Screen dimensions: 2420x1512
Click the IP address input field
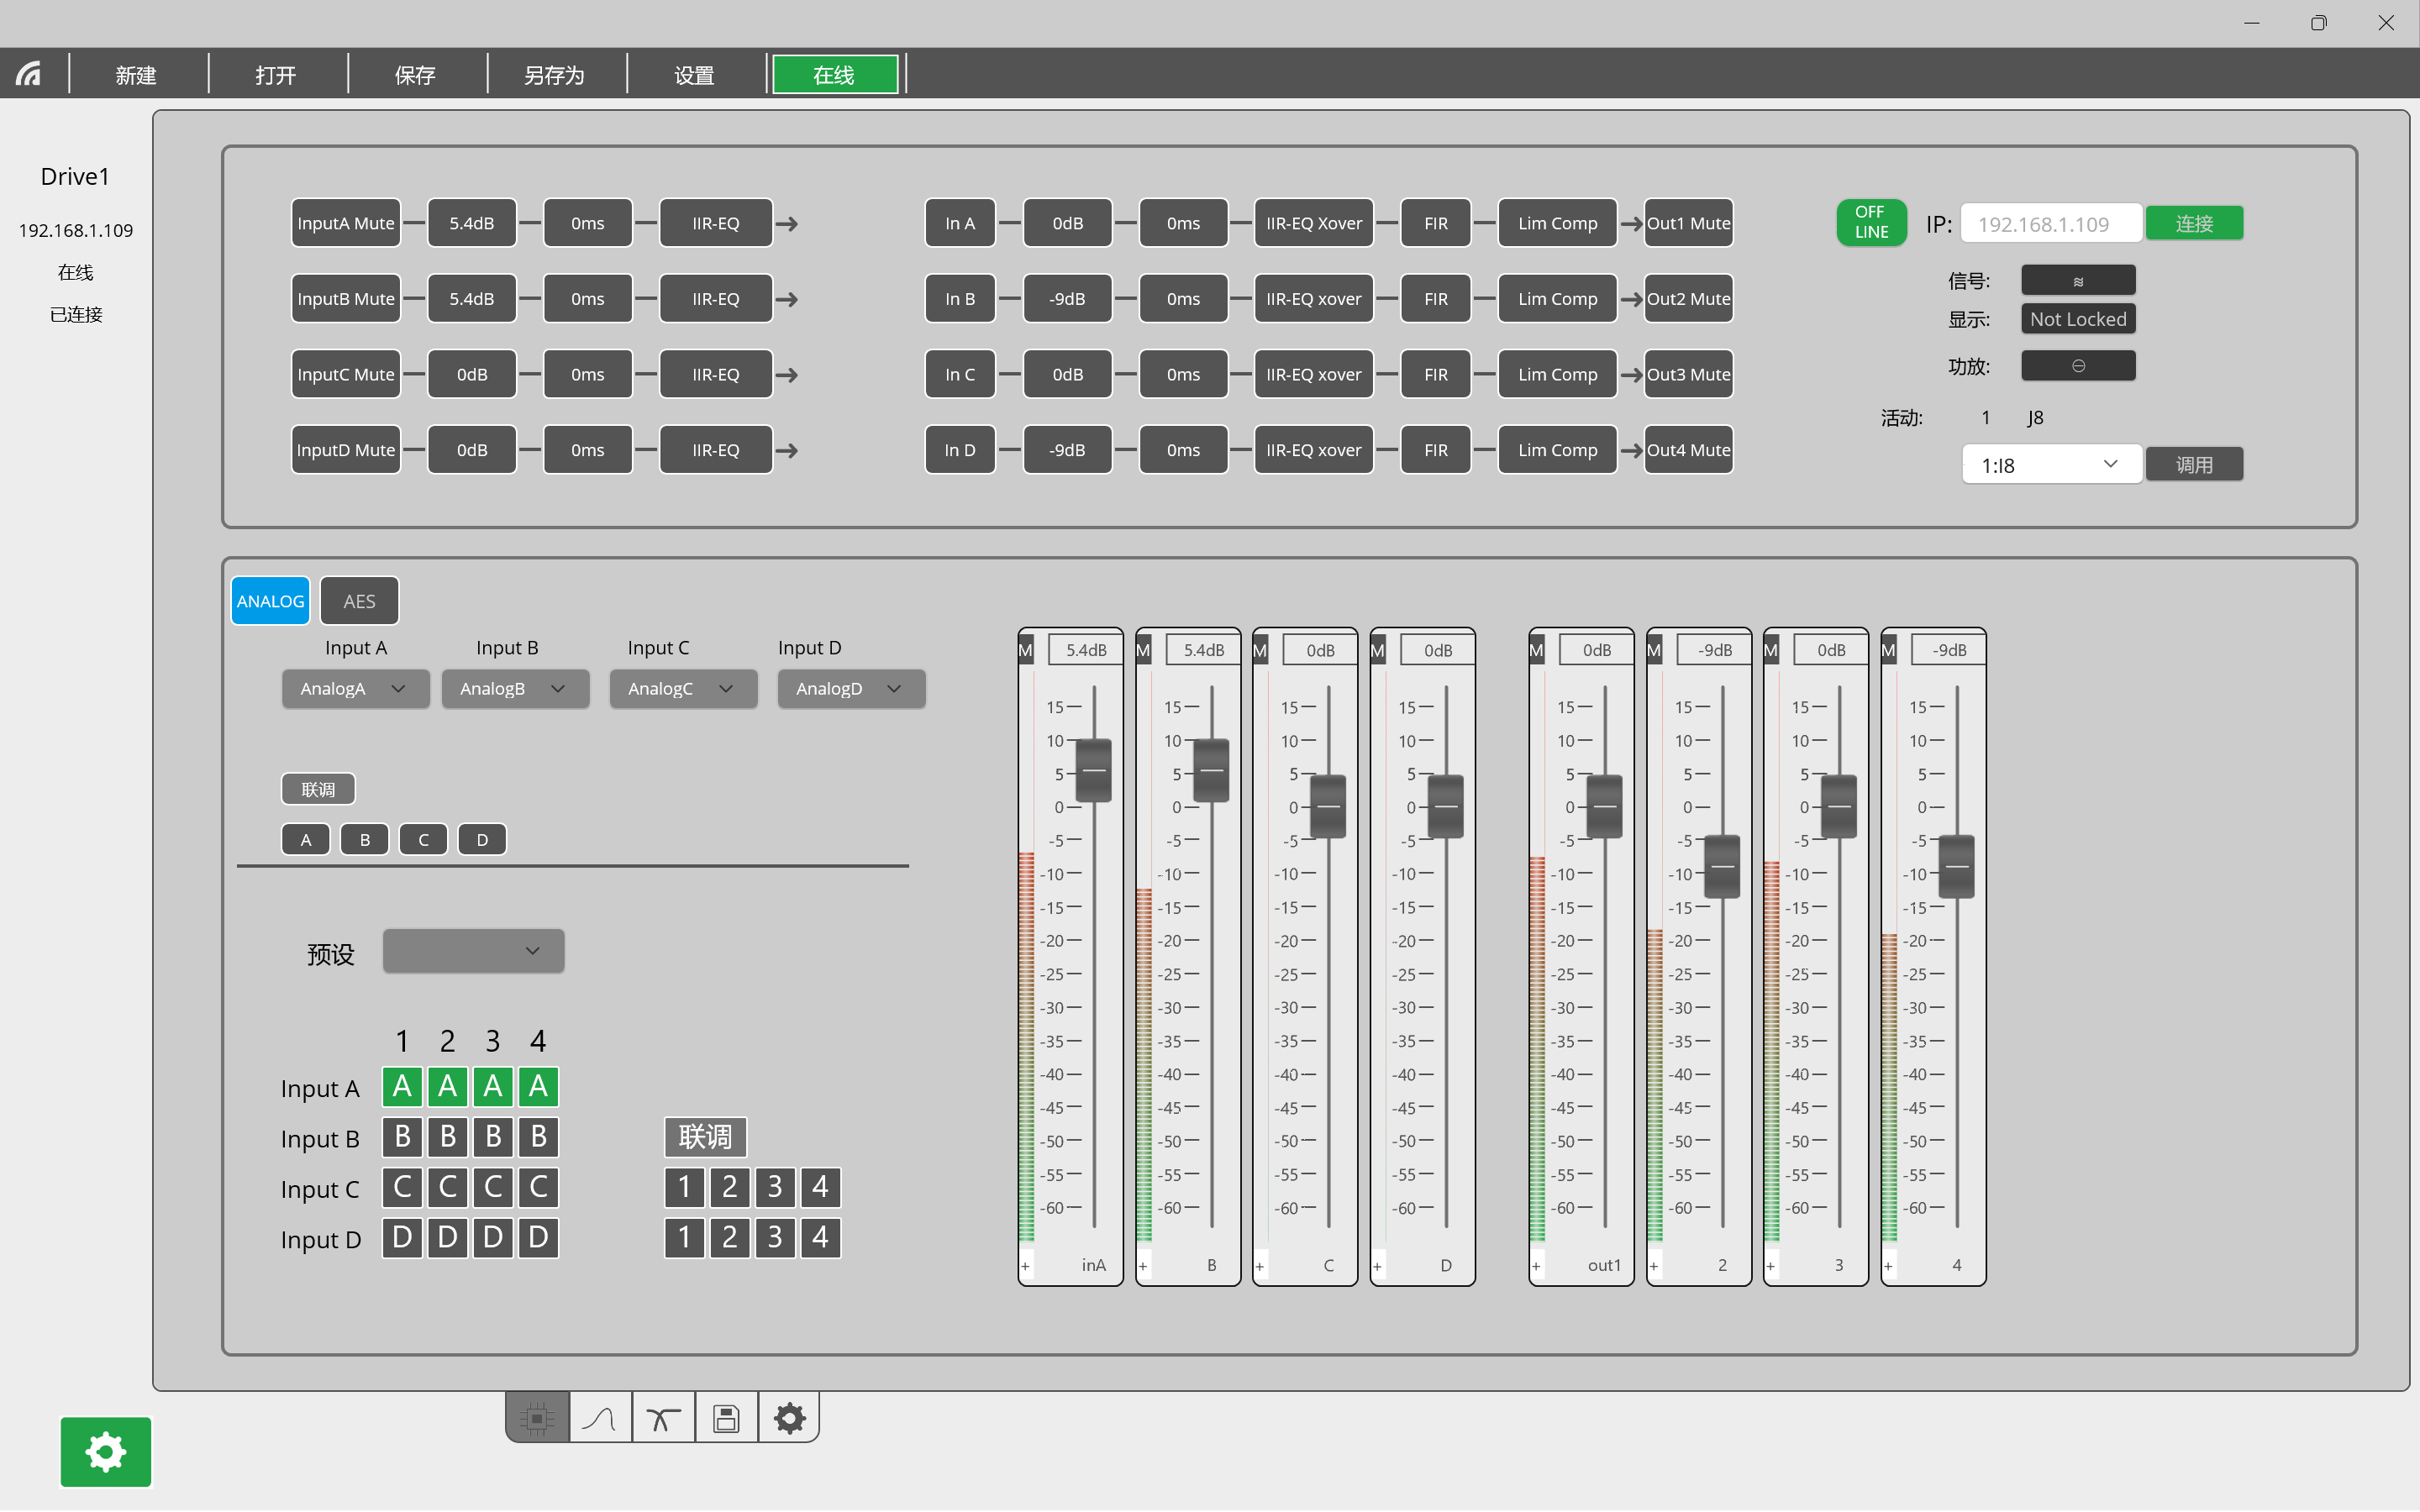click(x=2050, y=224)
